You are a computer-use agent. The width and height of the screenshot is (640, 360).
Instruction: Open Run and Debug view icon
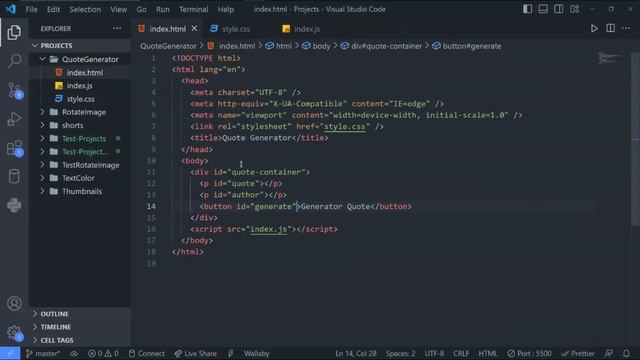[14, 119]
